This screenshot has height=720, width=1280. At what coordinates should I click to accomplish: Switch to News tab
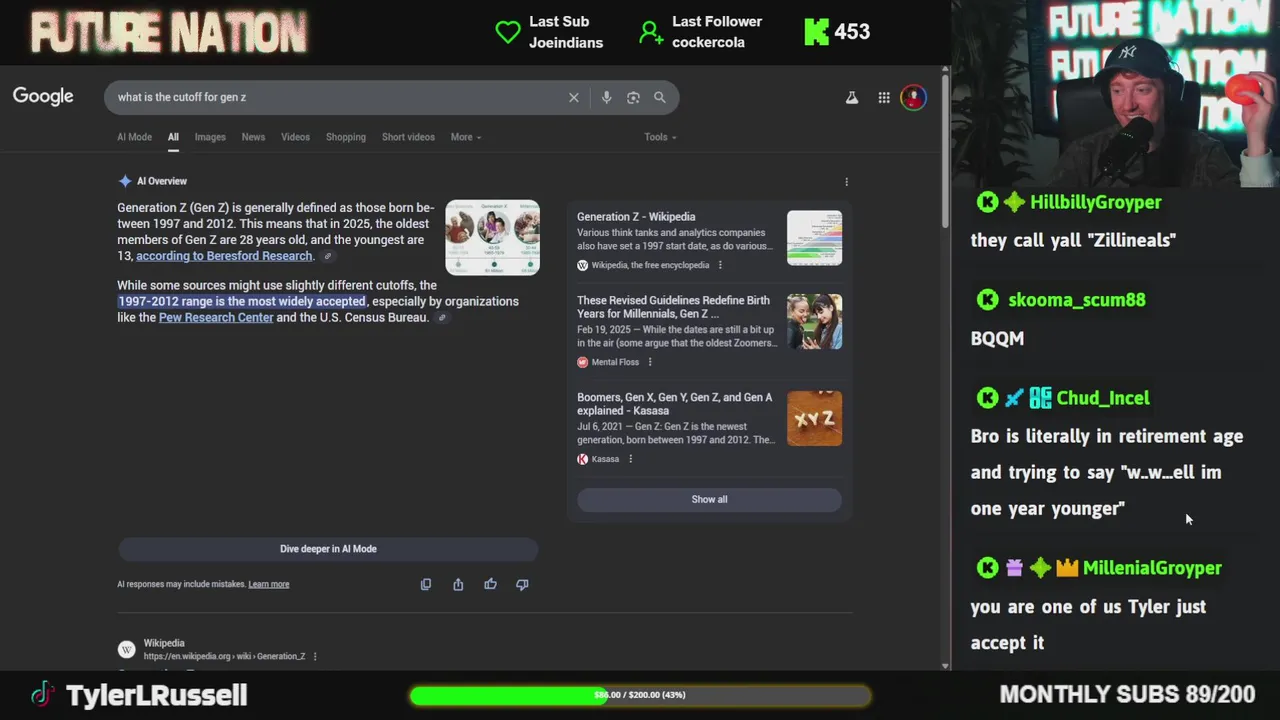tap(253, 137)
